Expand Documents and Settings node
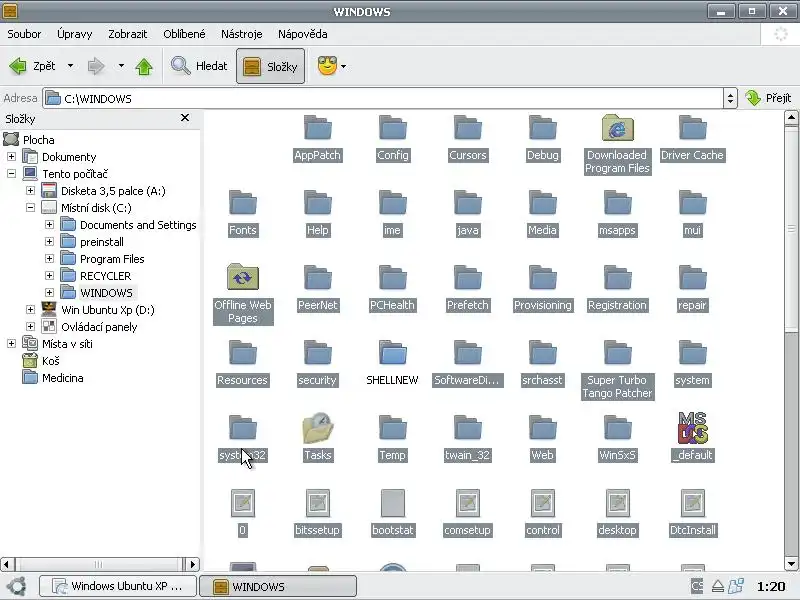The image size is (800, 600). (49, 224)
